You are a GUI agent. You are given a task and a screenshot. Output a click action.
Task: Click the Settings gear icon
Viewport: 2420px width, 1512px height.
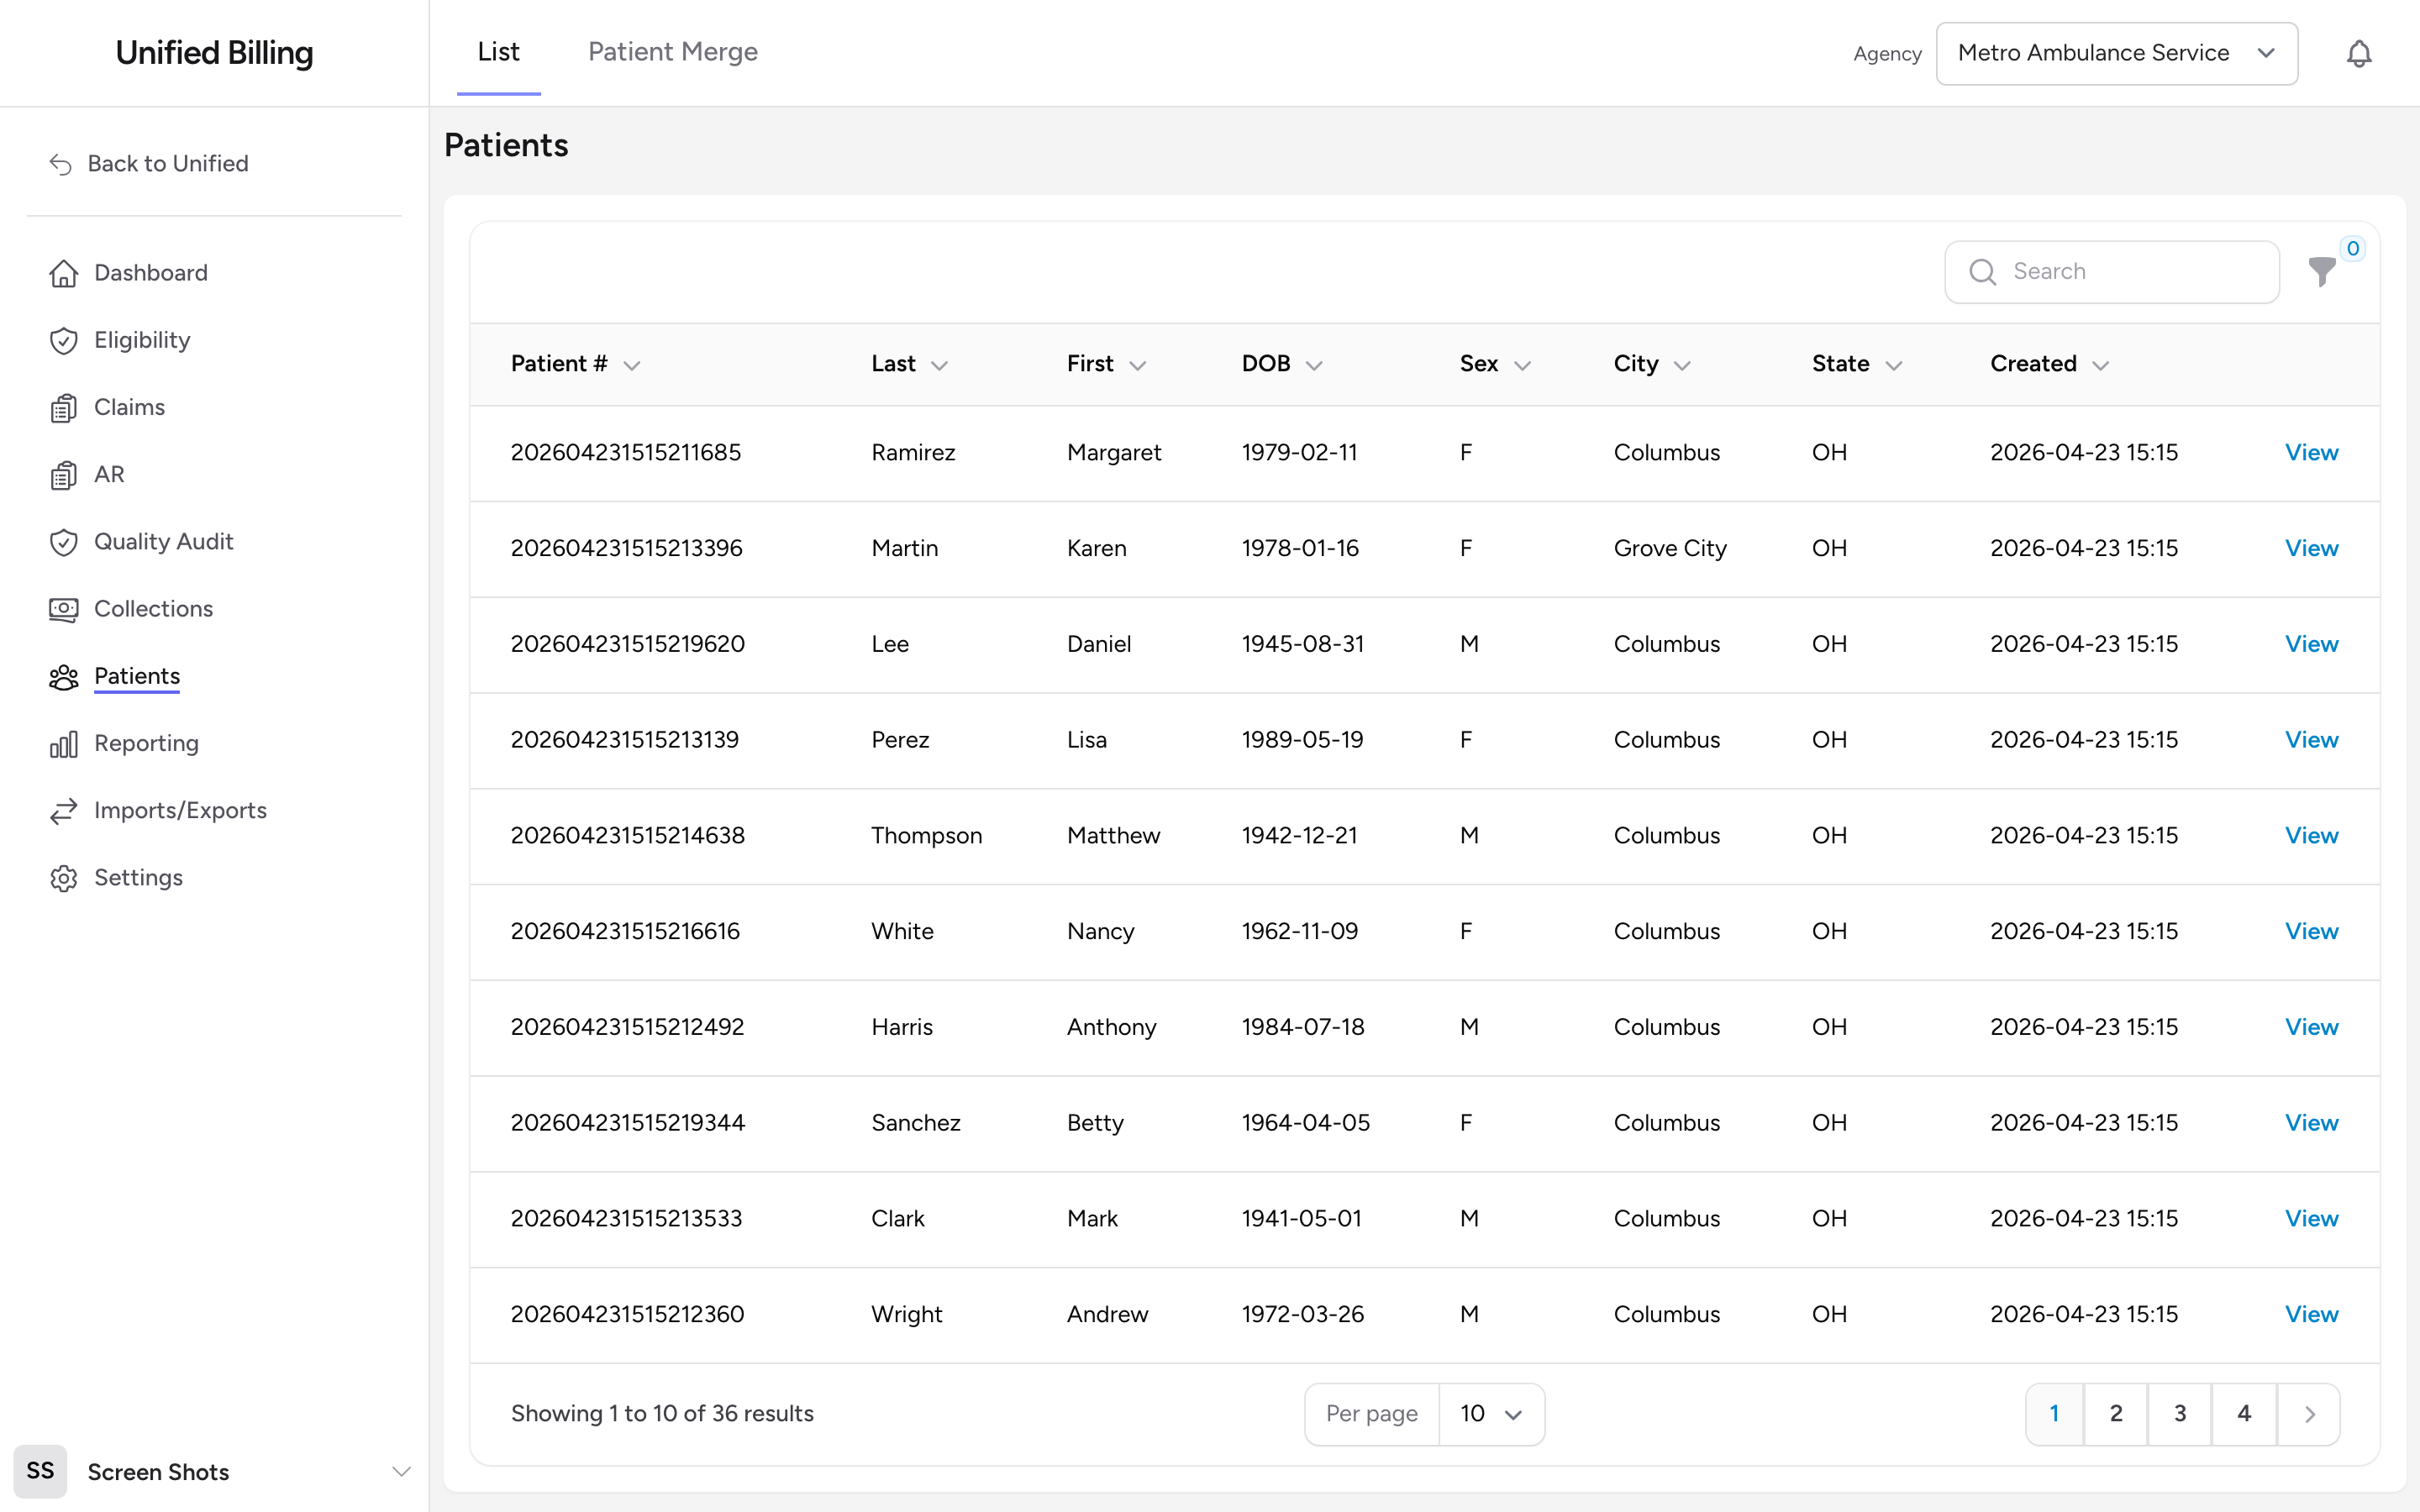[64, 877]
